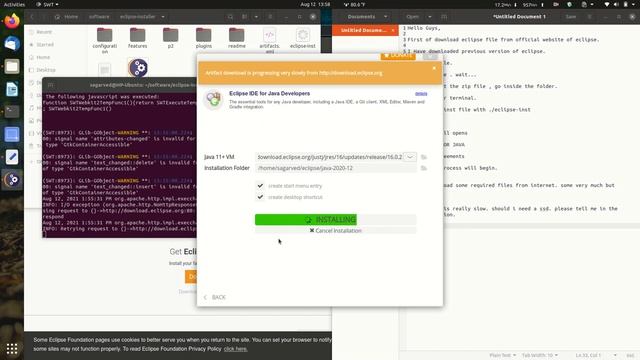Open the readme folder in Files
640x360 pixels.
coord(237,38)
